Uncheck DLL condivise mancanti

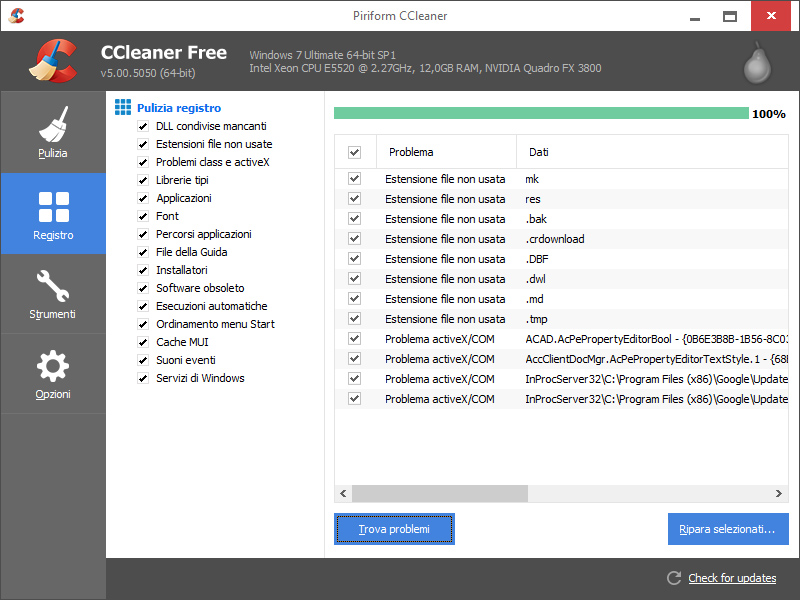143,126
